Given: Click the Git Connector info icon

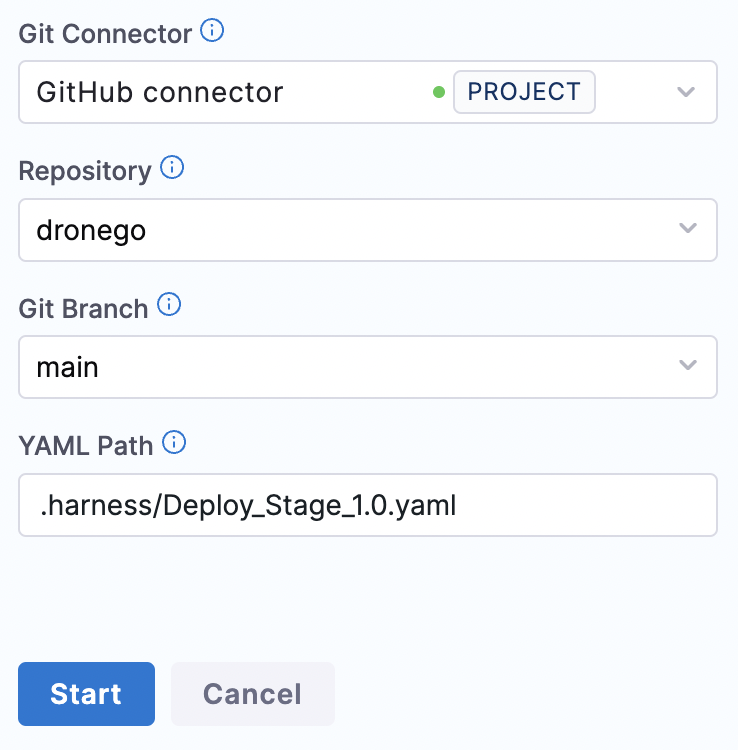Looking at the screenshot, I should [212, 31].
